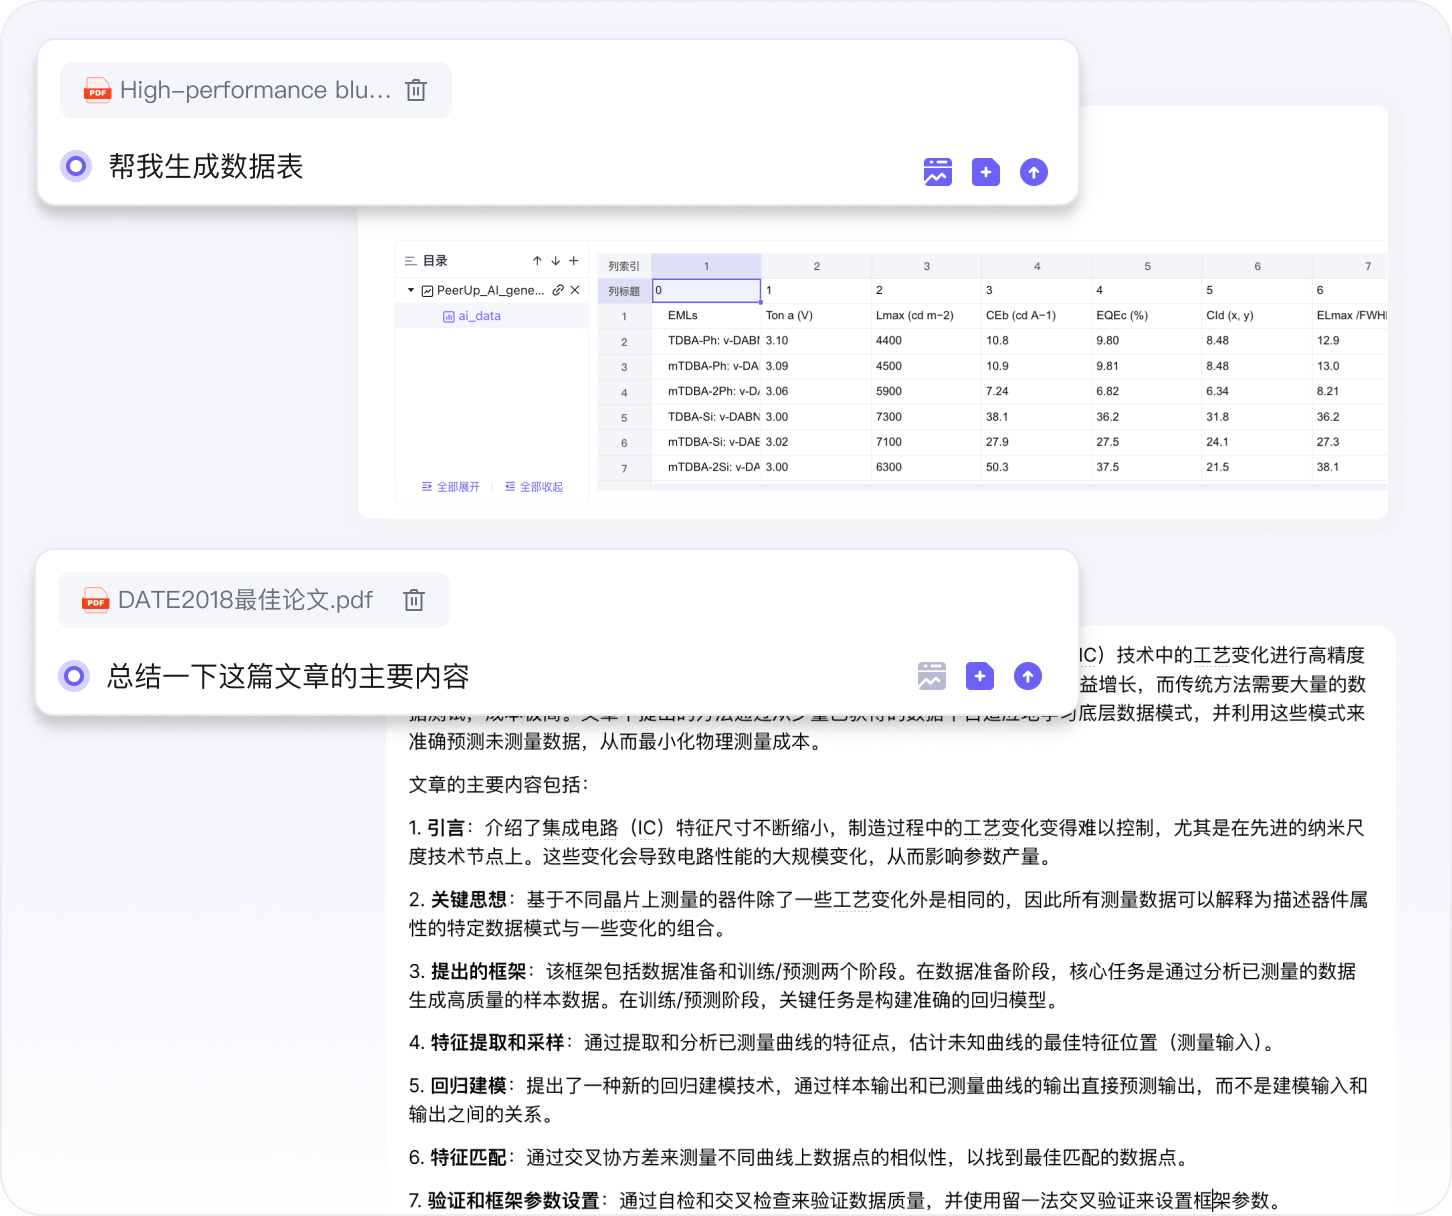Open the High-performance blu… PDF file chip
The width and height of the screenshot is (1452, 1216).
255,90
